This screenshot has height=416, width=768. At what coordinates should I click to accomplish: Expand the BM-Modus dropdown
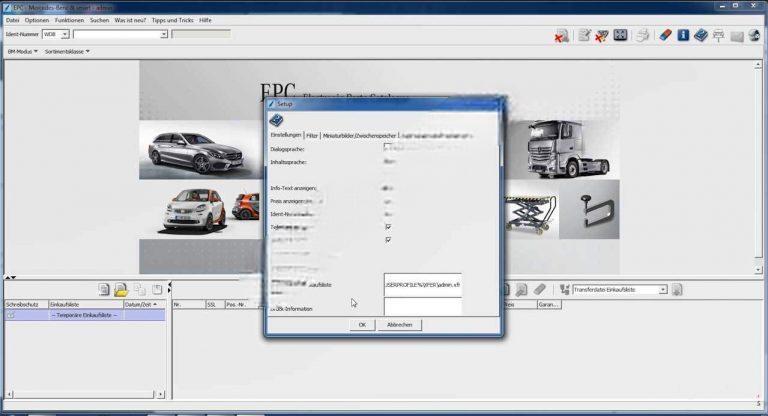(22, 51)
